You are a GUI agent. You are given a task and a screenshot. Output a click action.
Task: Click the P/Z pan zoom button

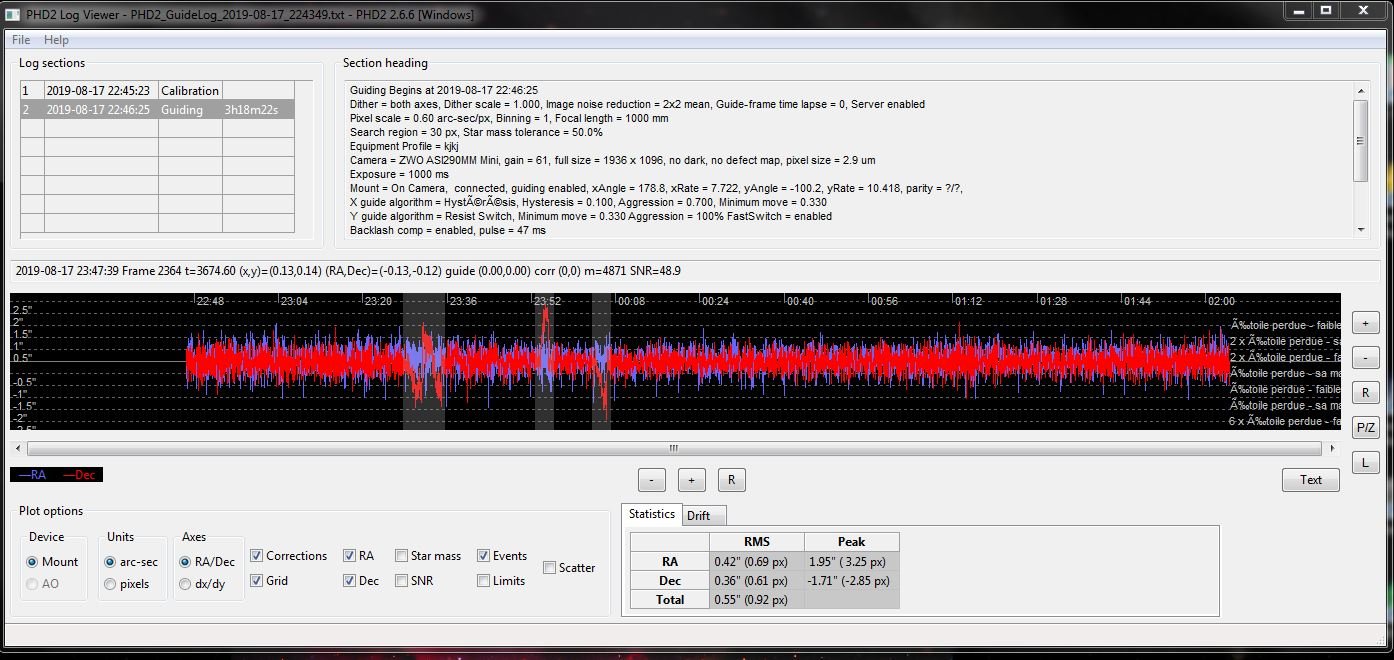[1365, 428]
